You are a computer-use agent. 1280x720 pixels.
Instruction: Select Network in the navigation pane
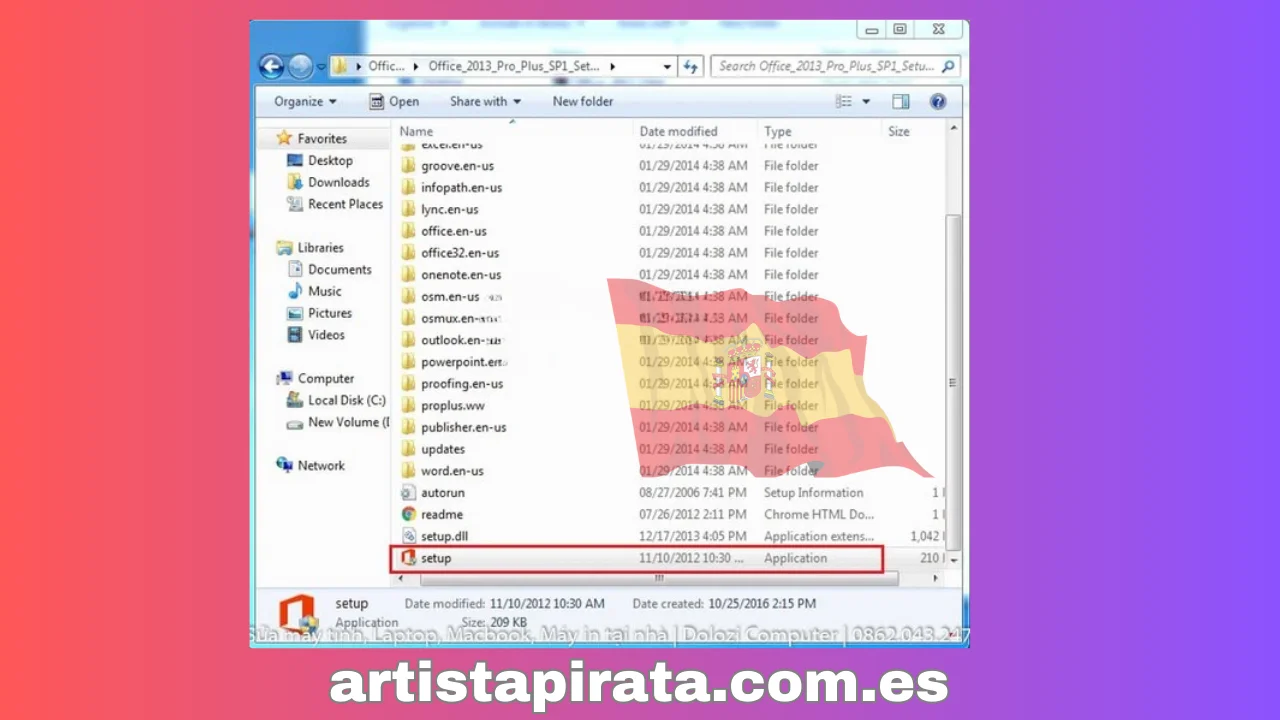click(x=320, y=466)
